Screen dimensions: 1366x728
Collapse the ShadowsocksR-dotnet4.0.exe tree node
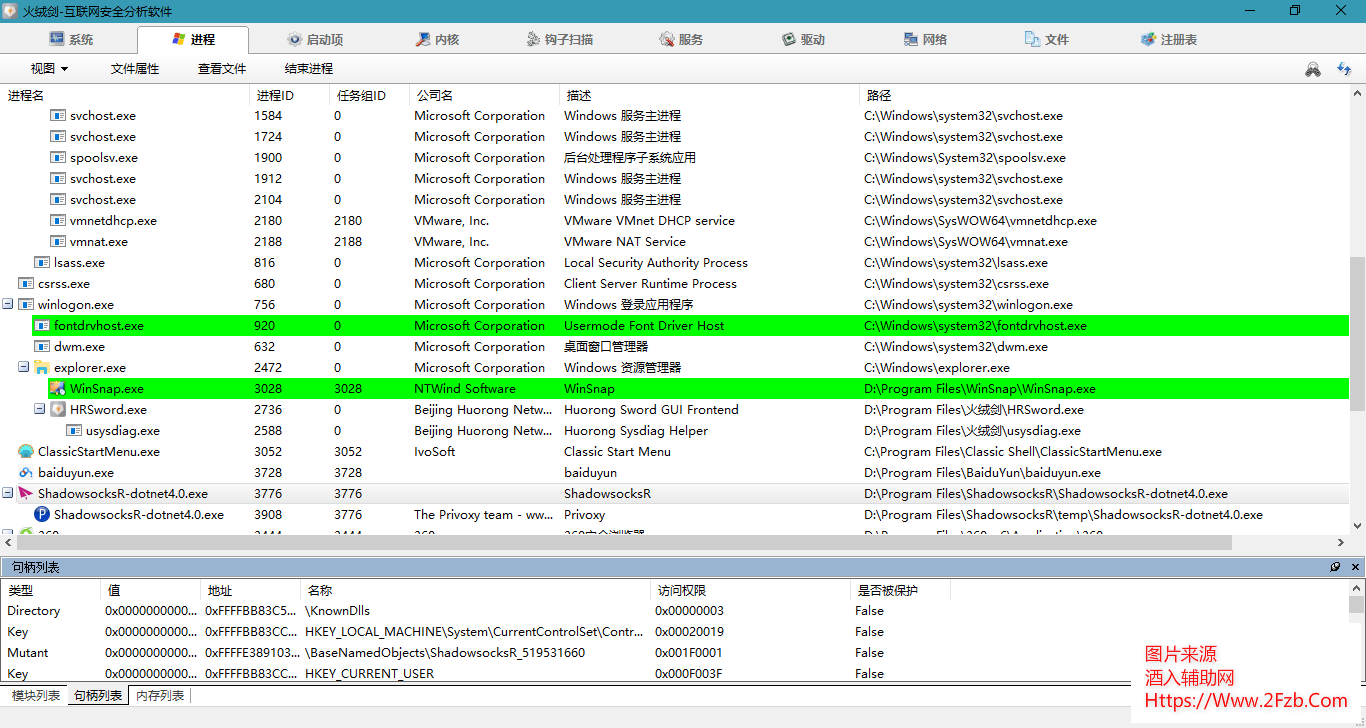[x=8, y=494]
